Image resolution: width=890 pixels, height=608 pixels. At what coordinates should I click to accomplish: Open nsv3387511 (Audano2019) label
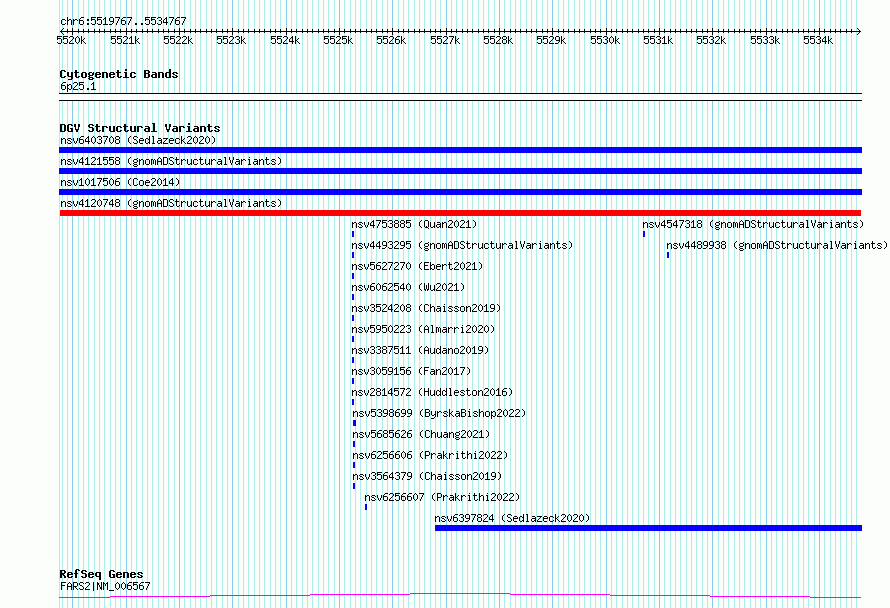pyautogui.click(x=420, y=350)
